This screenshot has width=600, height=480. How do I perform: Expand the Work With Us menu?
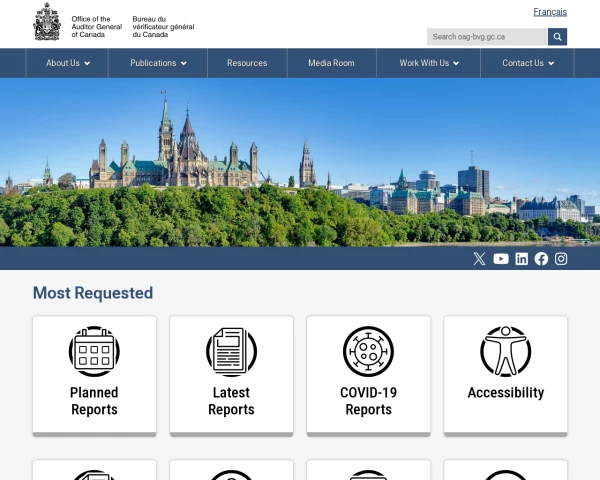[x=429, y=63]
